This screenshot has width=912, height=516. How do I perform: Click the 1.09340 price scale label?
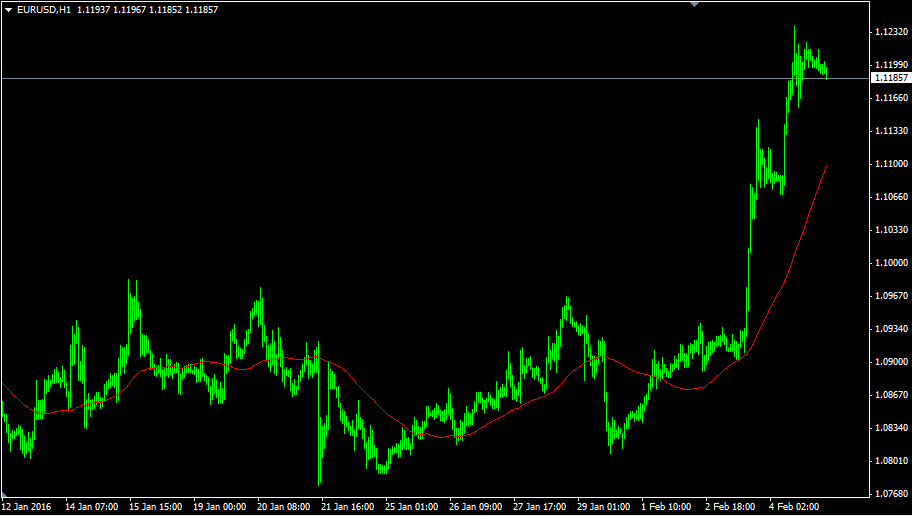coord(891,329)
